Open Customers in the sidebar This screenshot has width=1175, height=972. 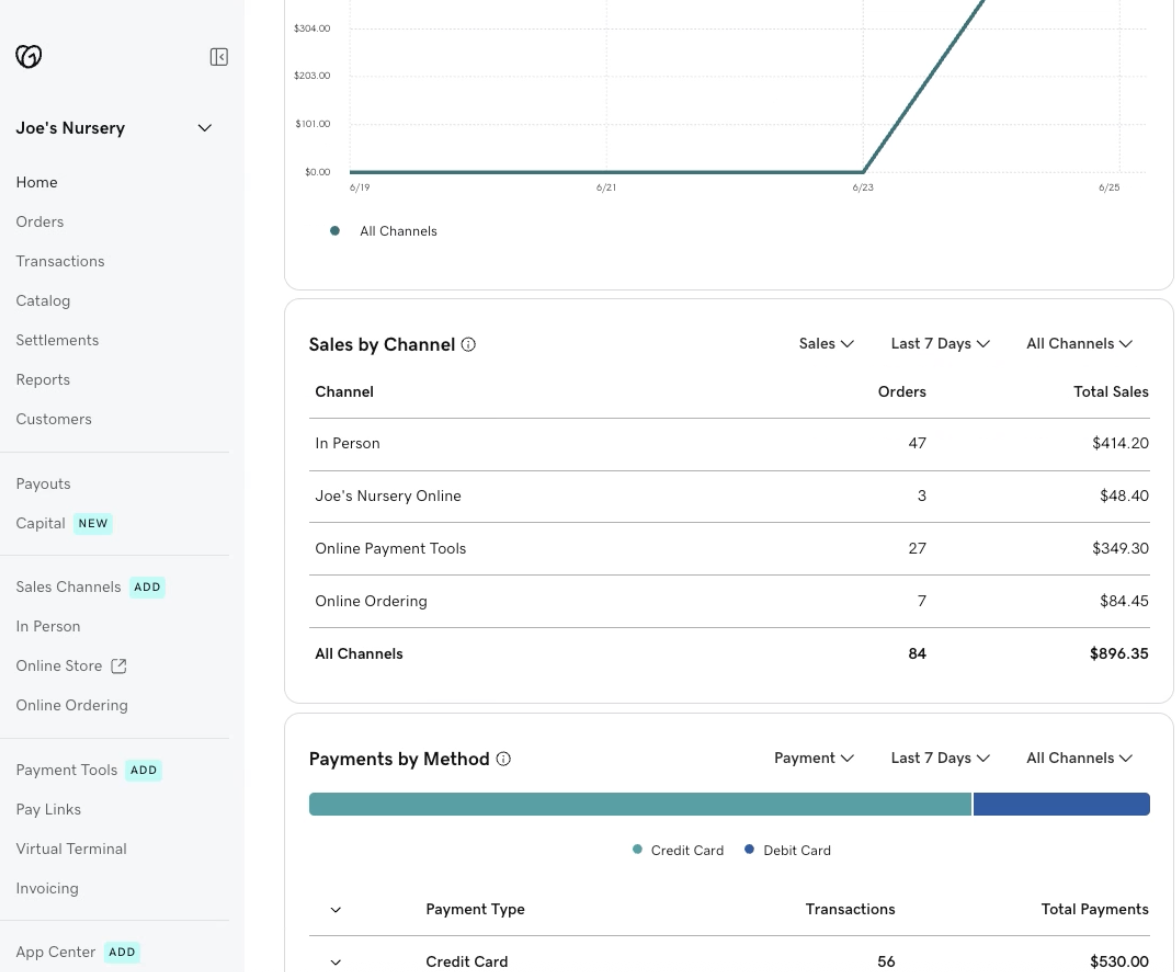tap(54, 419)
